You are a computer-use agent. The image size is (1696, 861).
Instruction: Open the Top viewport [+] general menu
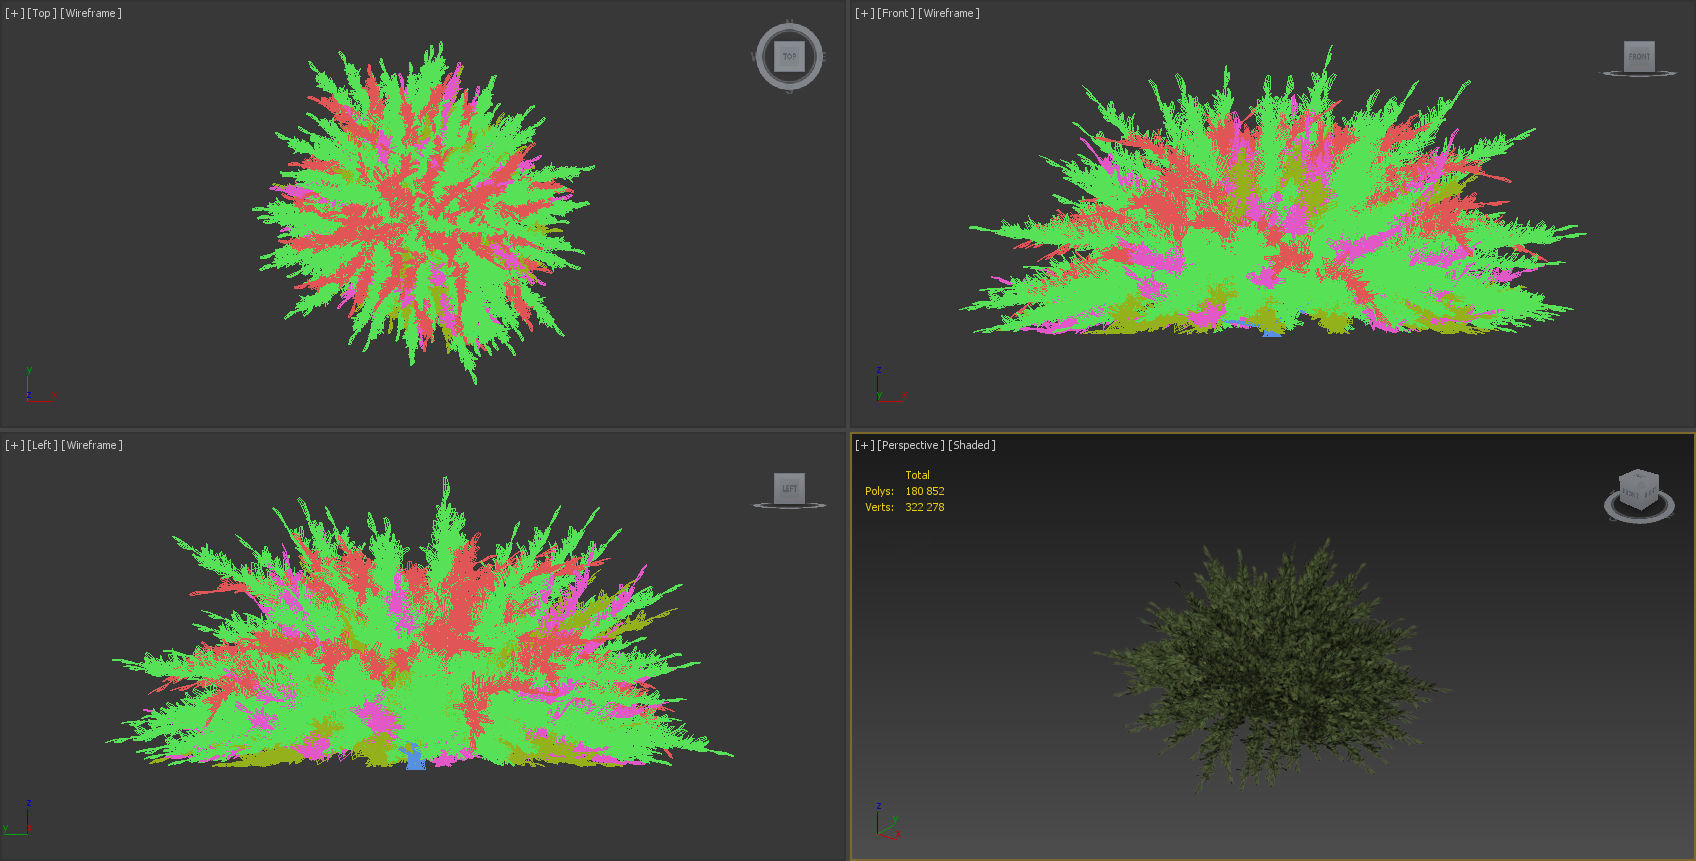pos(14,13)
